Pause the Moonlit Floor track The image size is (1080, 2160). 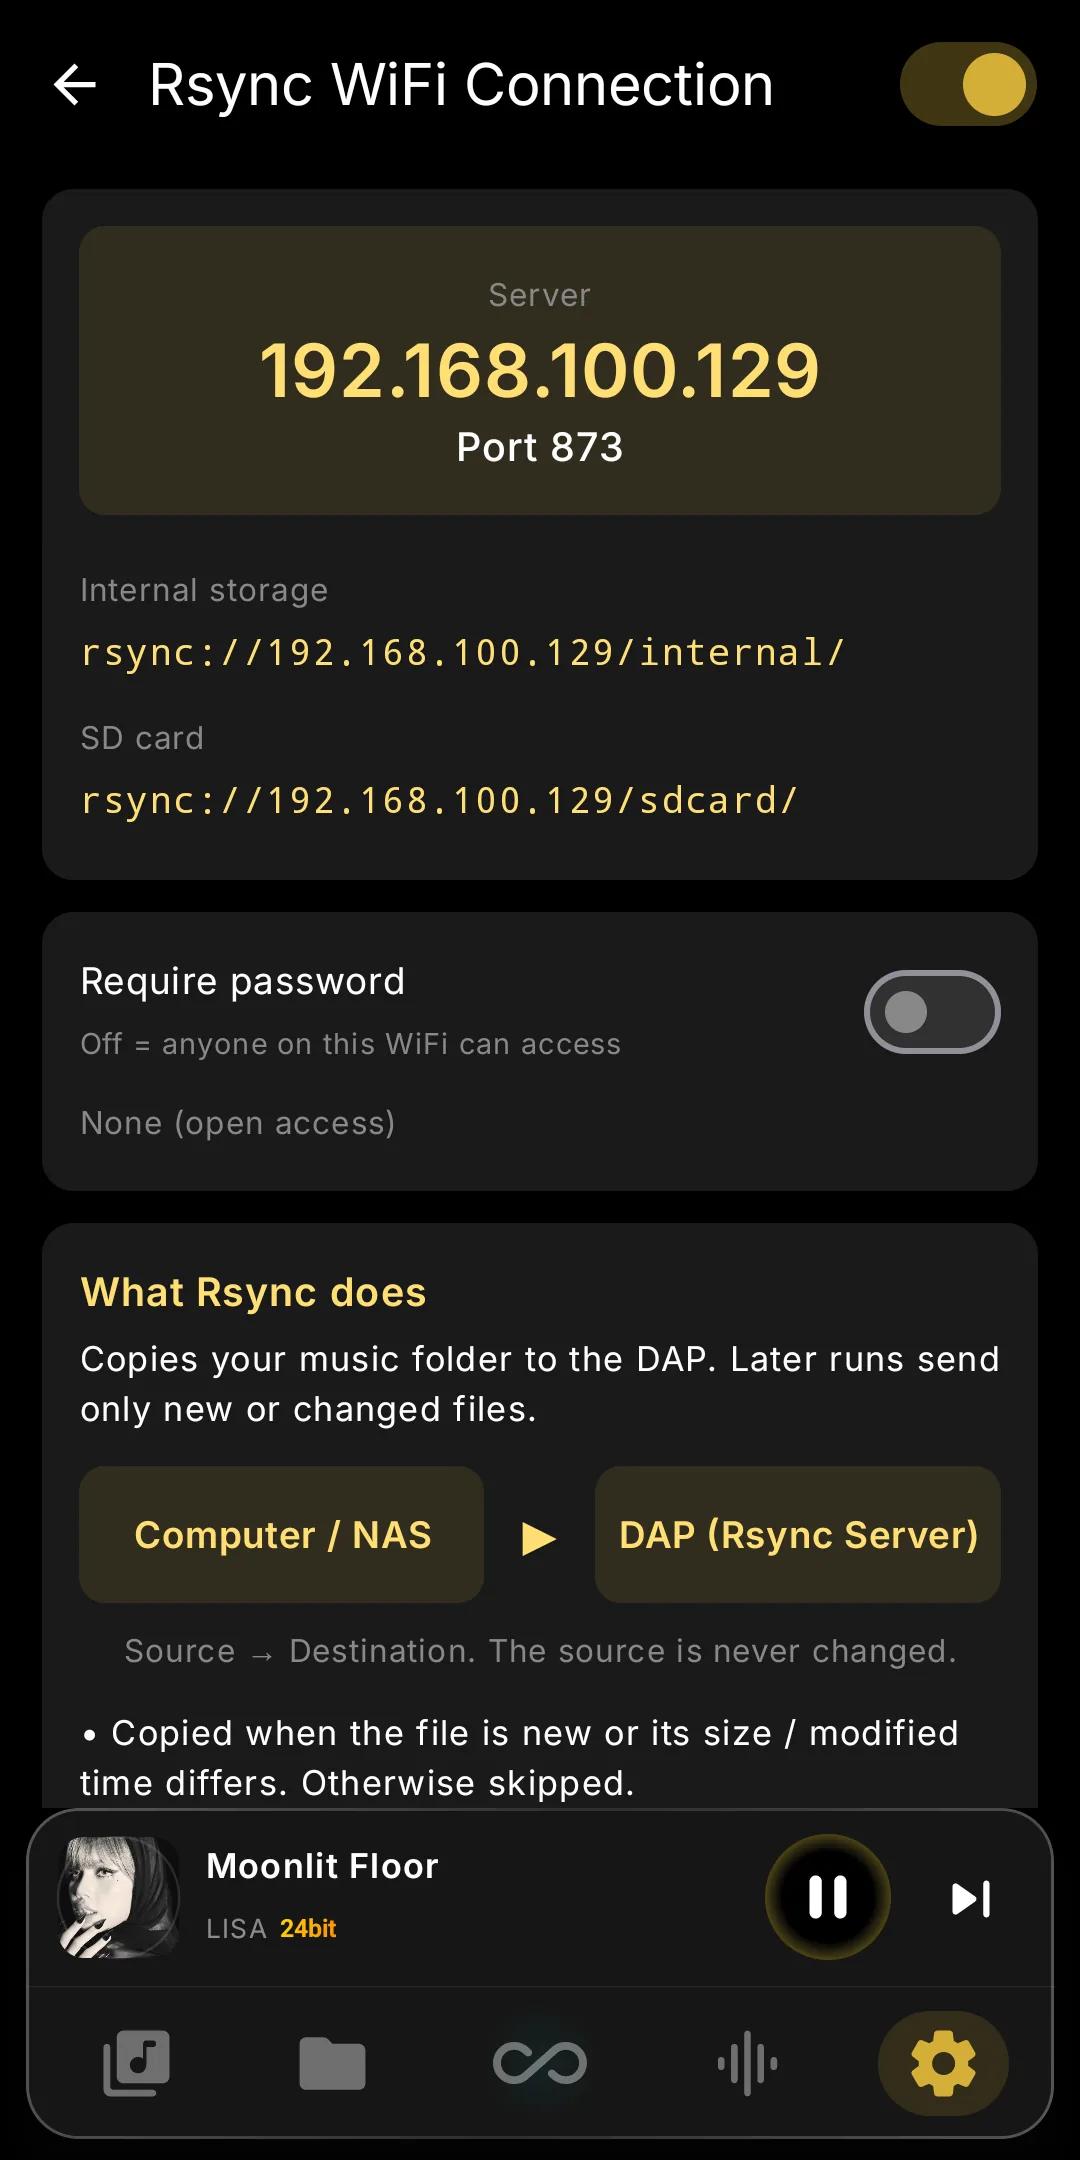[828, 1897]
